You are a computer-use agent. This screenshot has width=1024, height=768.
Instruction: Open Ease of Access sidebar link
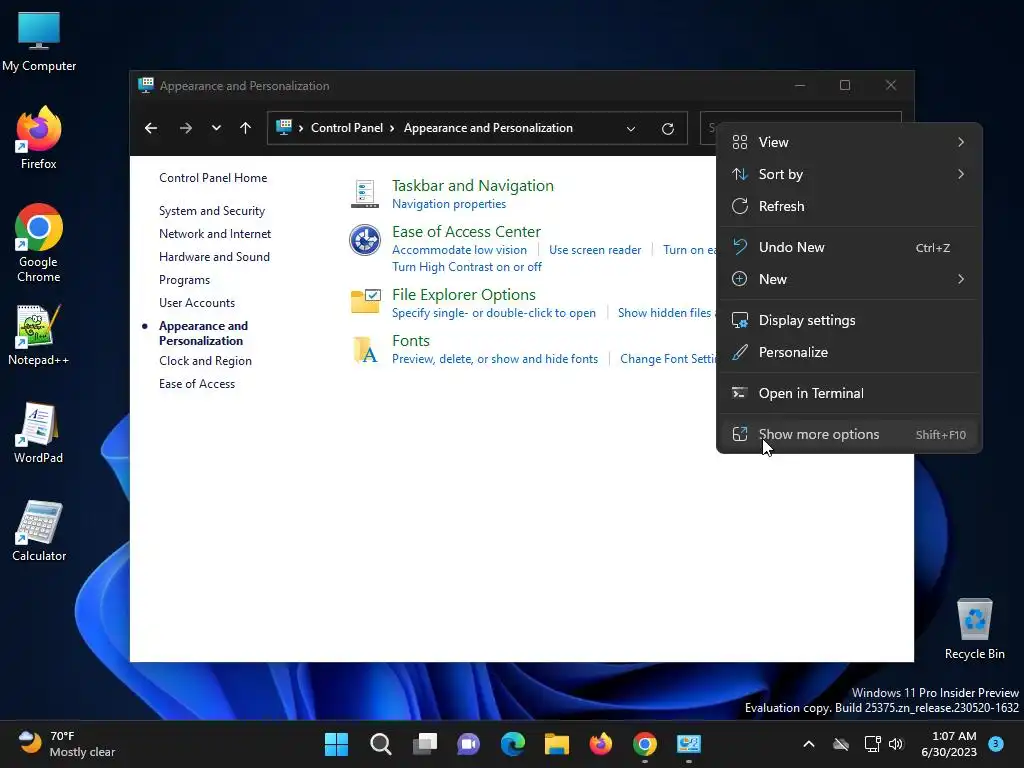coord(197,384)
